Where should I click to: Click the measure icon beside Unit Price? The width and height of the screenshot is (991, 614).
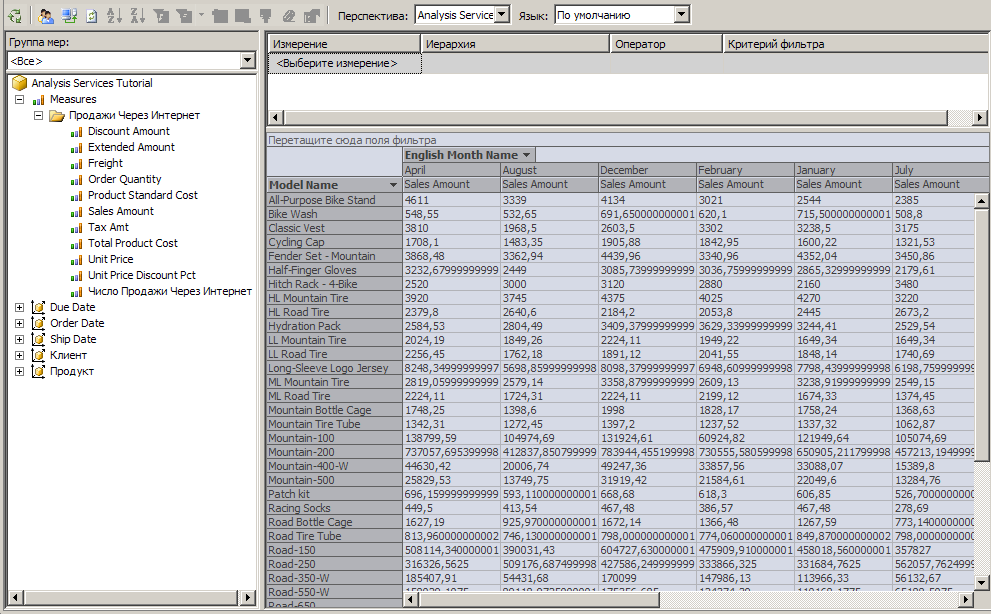click(76, 260)
